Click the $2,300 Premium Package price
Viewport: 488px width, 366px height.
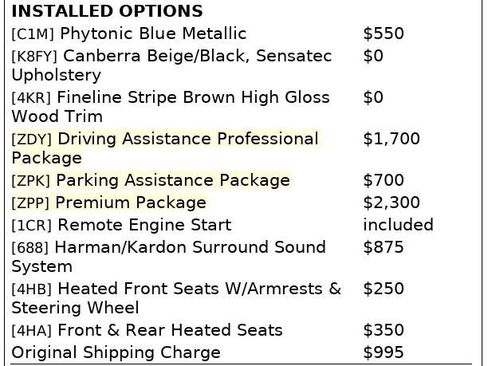tap(391, 203)
